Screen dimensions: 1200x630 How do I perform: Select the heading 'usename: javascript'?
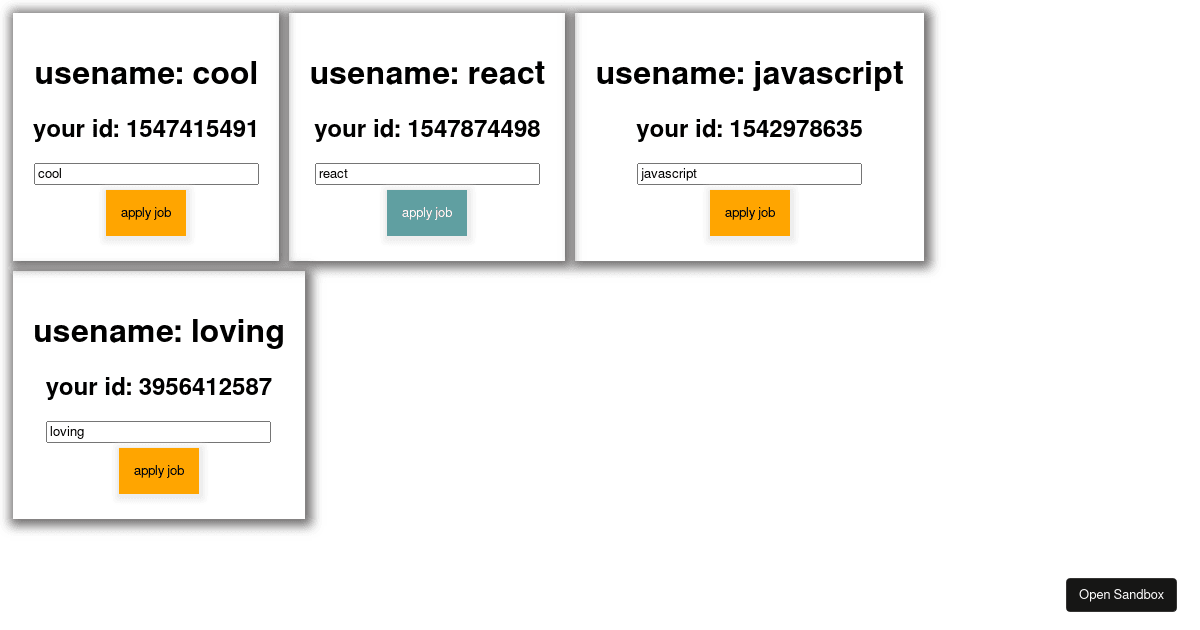point(749,73)
